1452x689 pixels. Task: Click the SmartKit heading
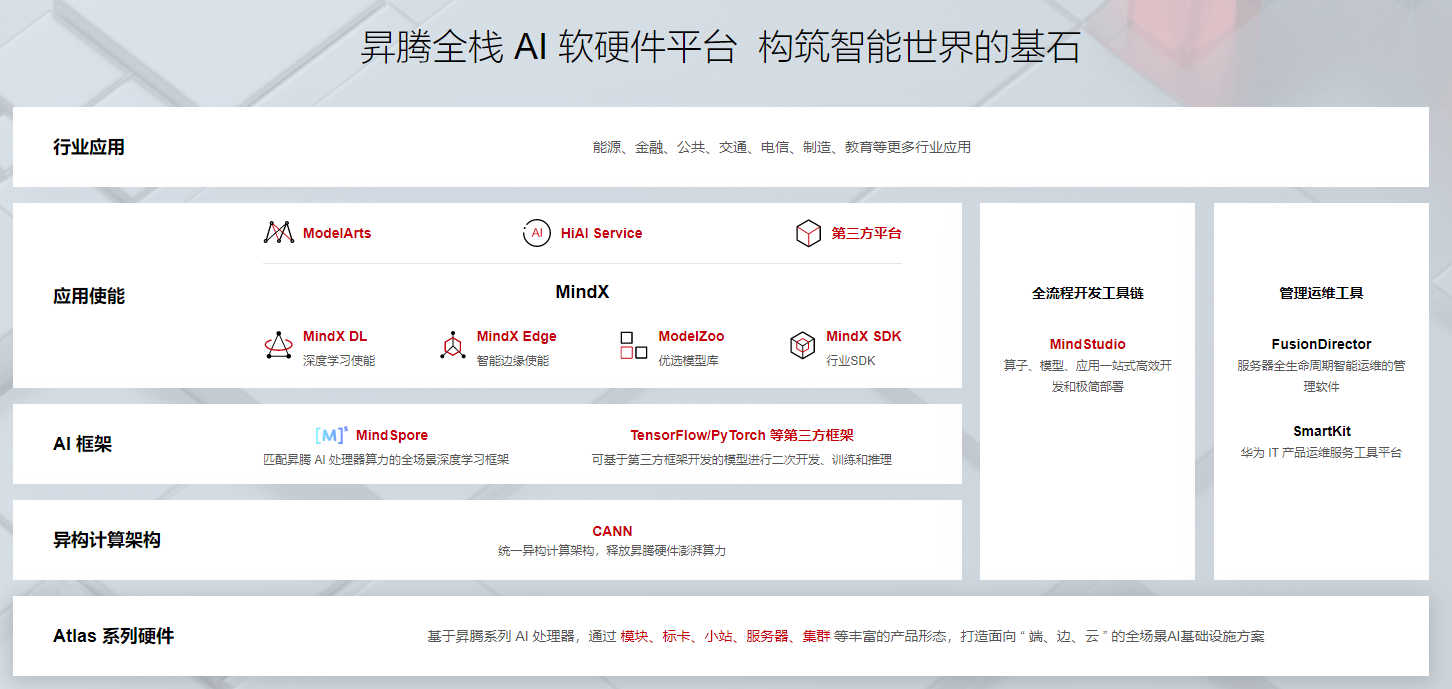tap(1321, 431)
